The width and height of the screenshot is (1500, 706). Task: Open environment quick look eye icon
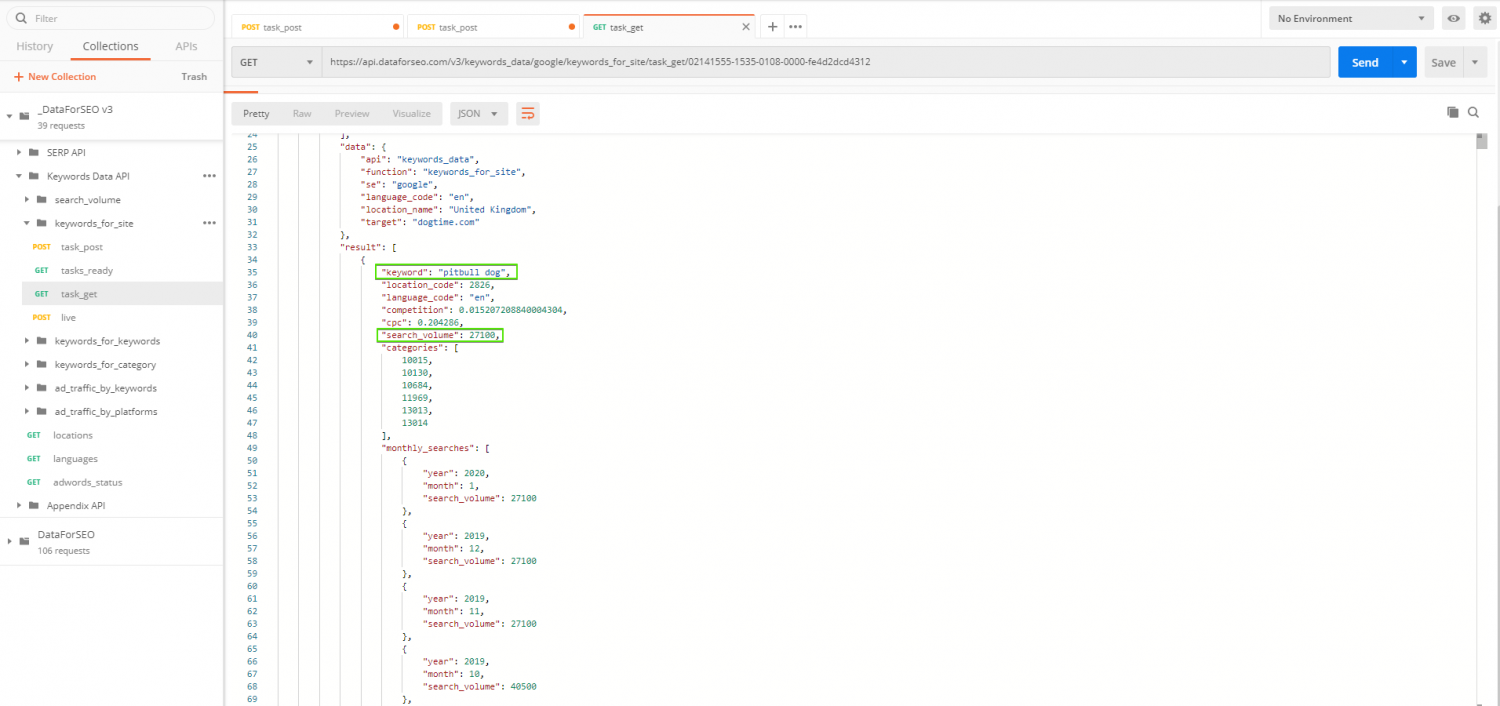pyautogui.click(x=1453, y=17)
